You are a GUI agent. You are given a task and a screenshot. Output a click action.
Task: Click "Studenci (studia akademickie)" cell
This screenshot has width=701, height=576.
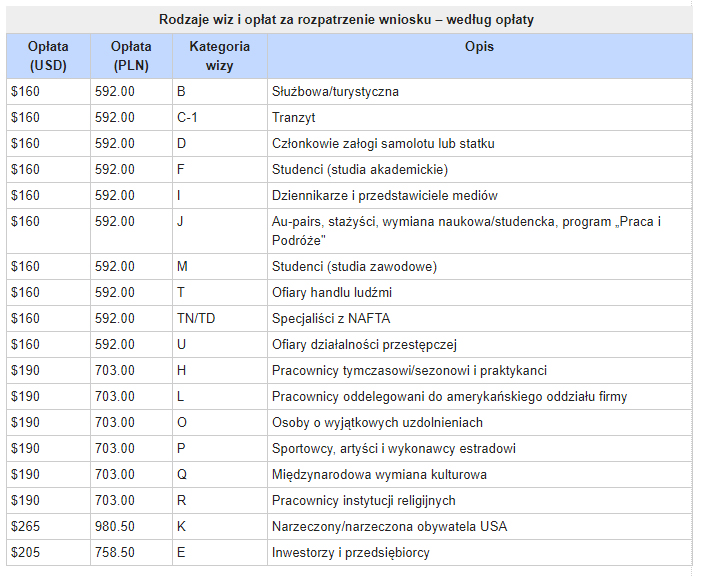point(479,169)
